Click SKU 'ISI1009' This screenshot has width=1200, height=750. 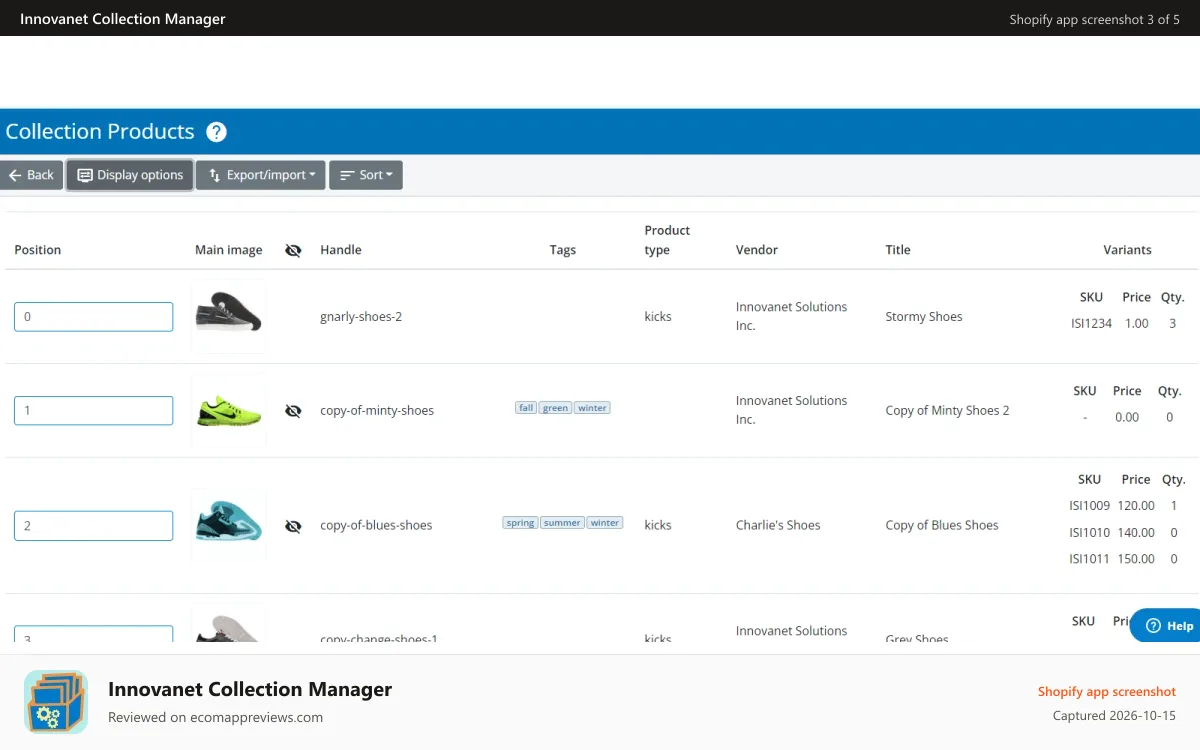[1090, 506]
